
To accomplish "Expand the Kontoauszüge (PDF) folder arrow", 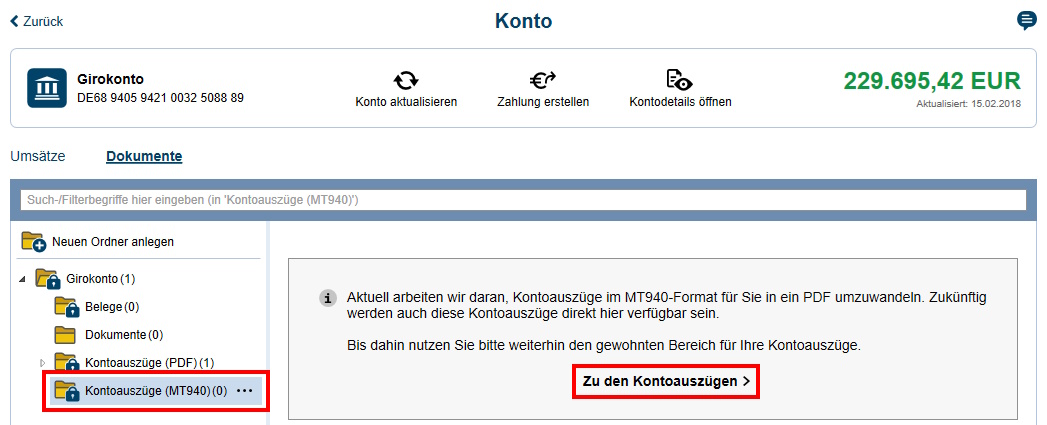I will (42, 362).
